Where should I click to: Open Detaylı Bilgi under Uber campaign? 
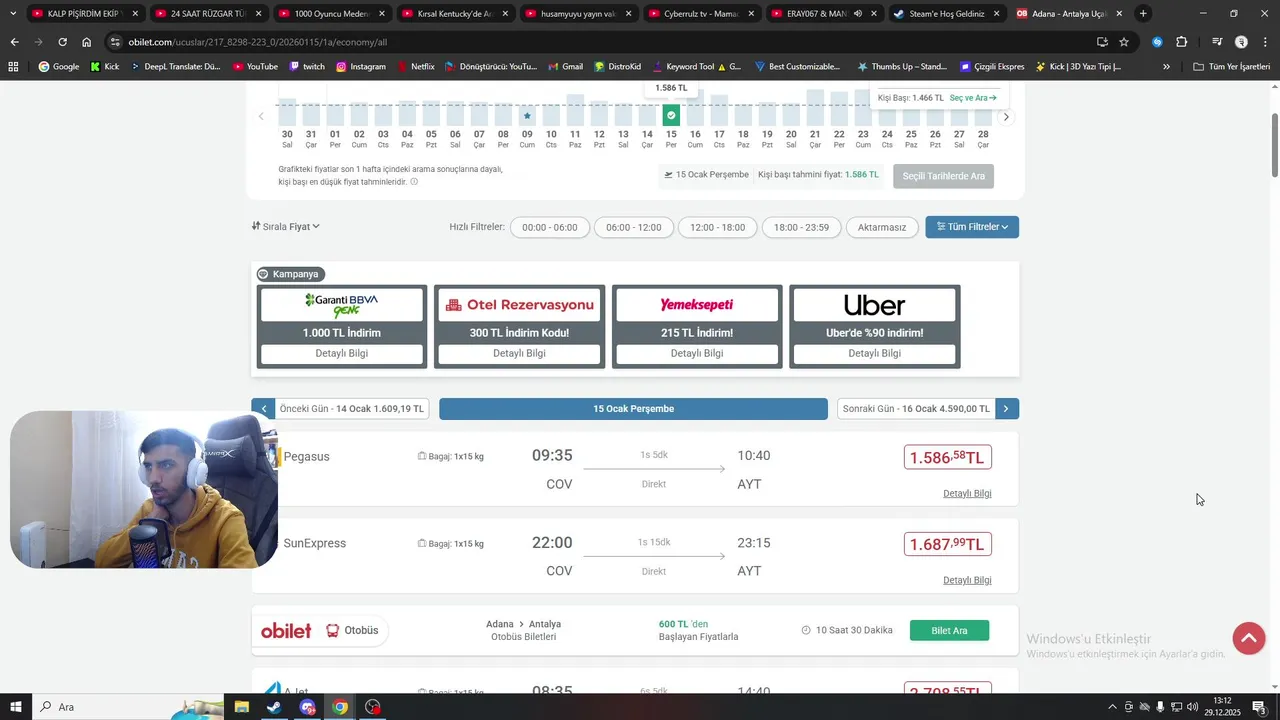(874, 354)
